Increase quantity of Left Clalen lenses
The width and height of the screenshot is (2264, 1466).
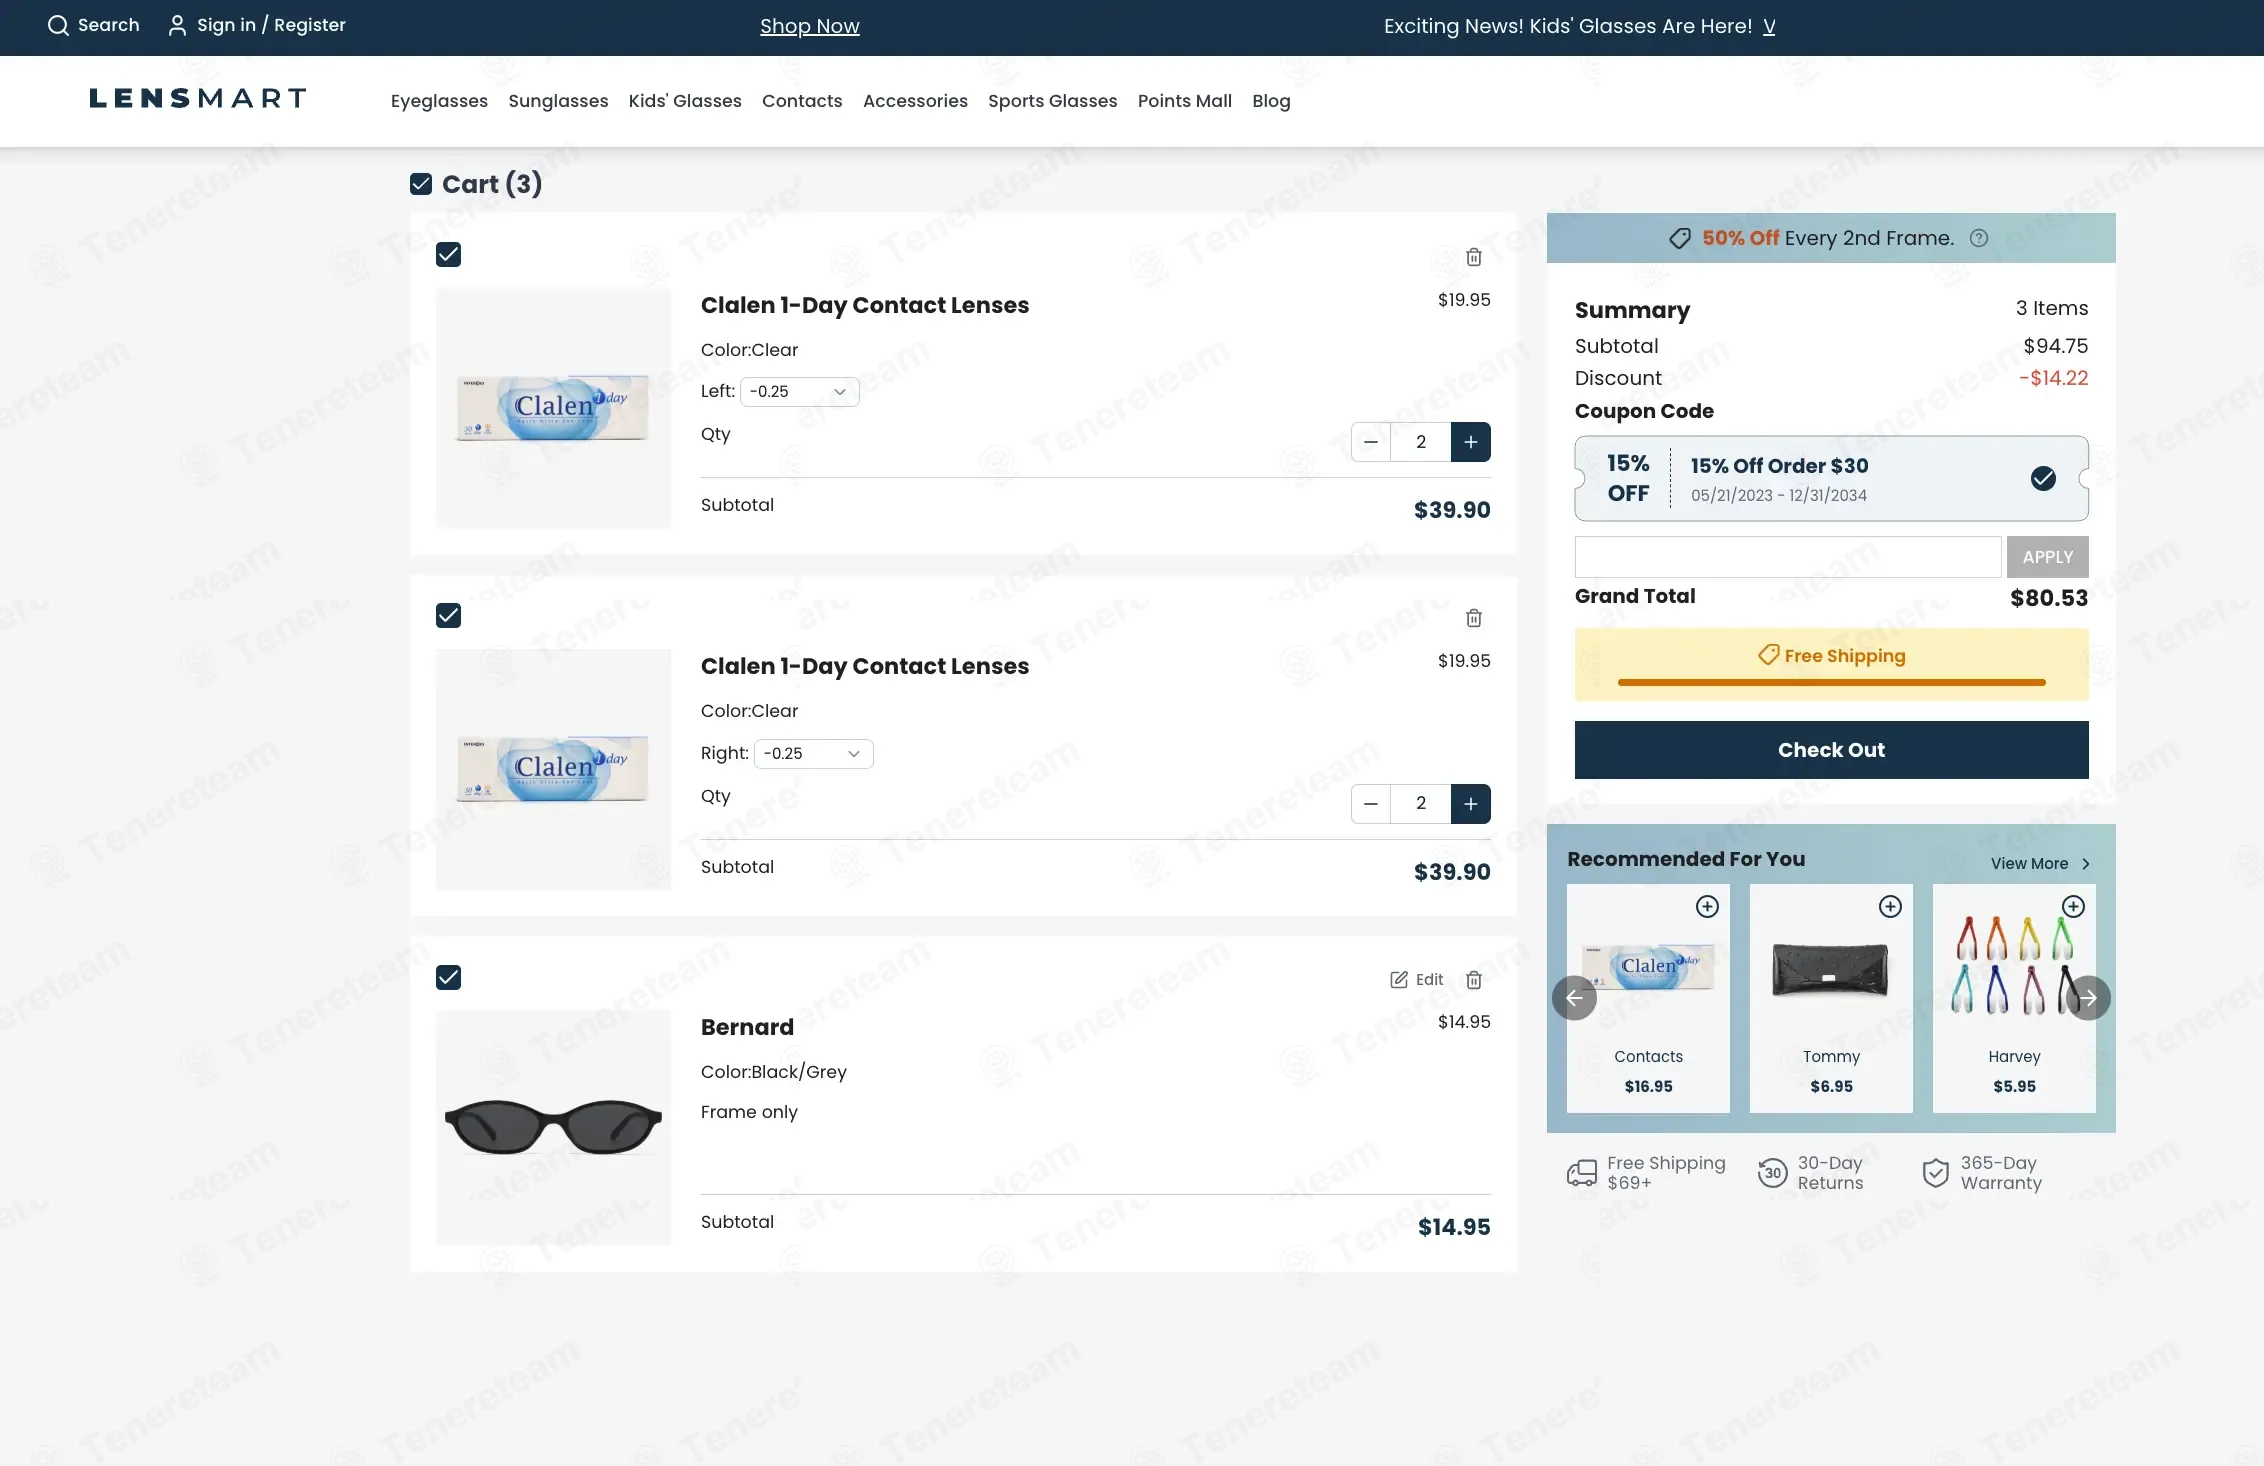tap(1471, 442)
